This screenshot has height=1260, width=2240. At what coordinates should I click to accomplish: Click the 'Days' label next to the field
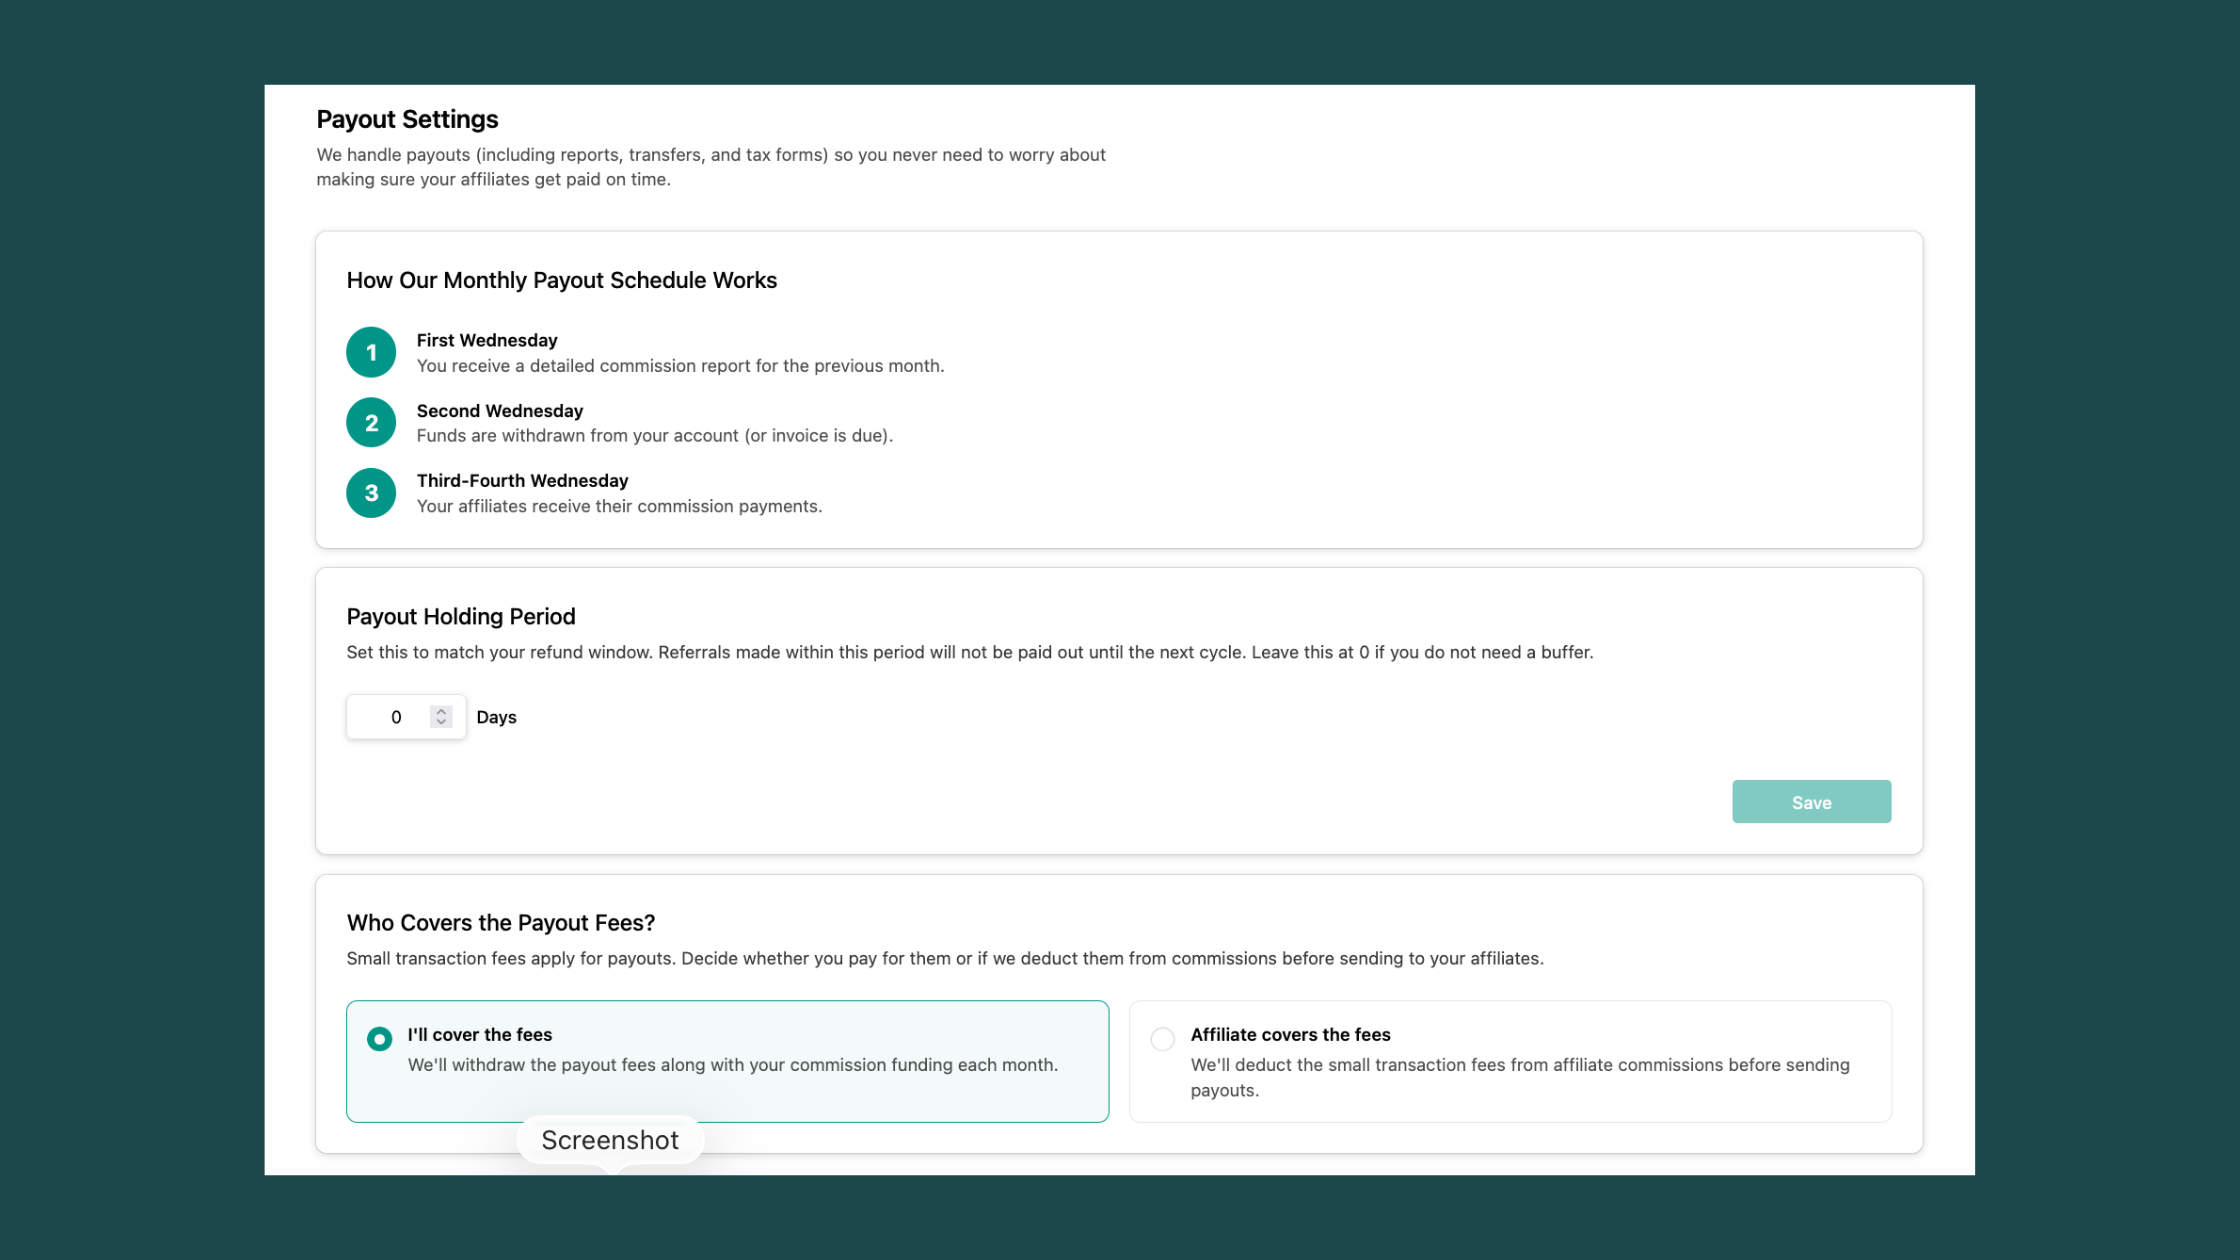point(496,717)
